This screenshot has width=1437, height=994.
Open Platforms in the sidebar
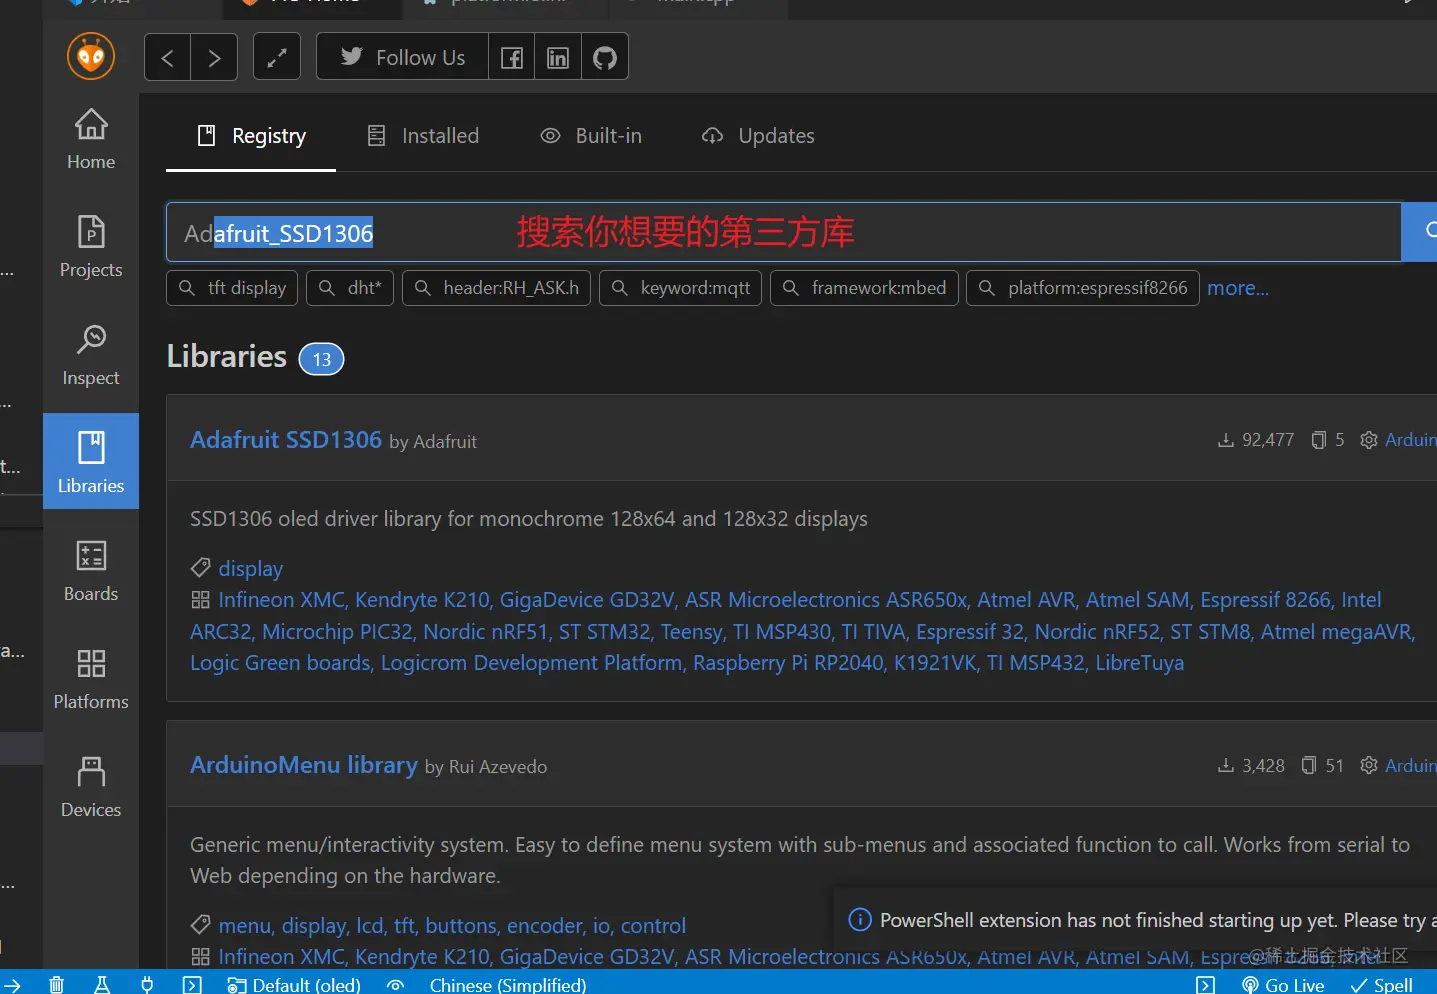pos(91,679)
